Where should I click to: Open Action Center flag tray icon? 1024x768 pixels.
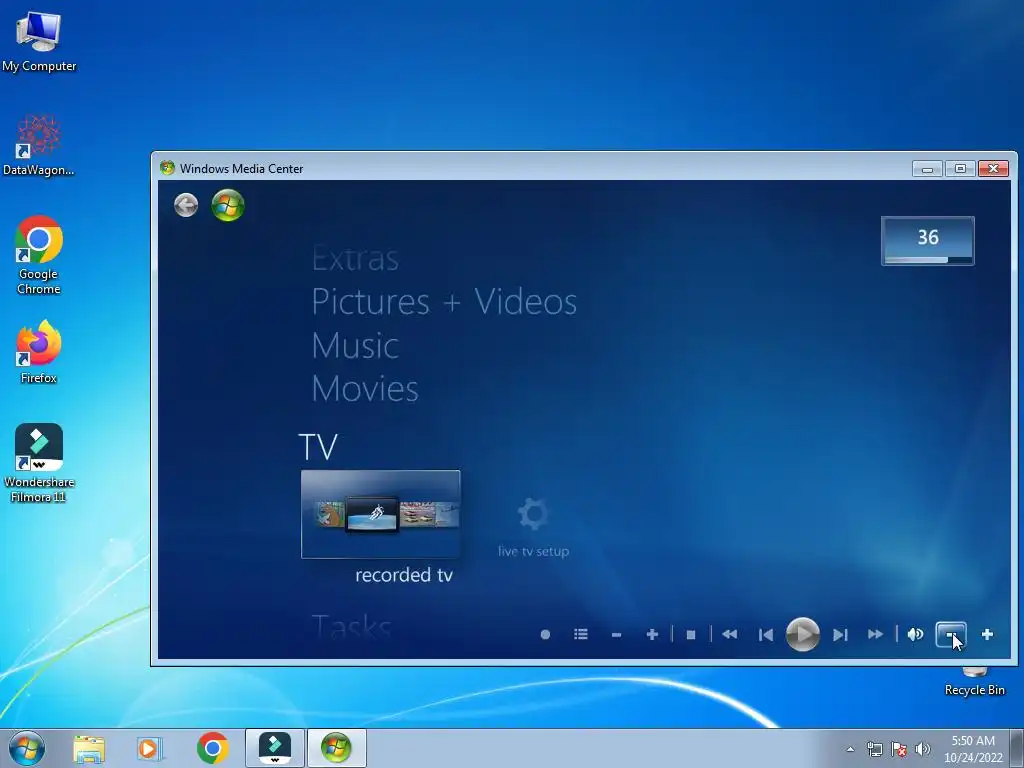899,749
